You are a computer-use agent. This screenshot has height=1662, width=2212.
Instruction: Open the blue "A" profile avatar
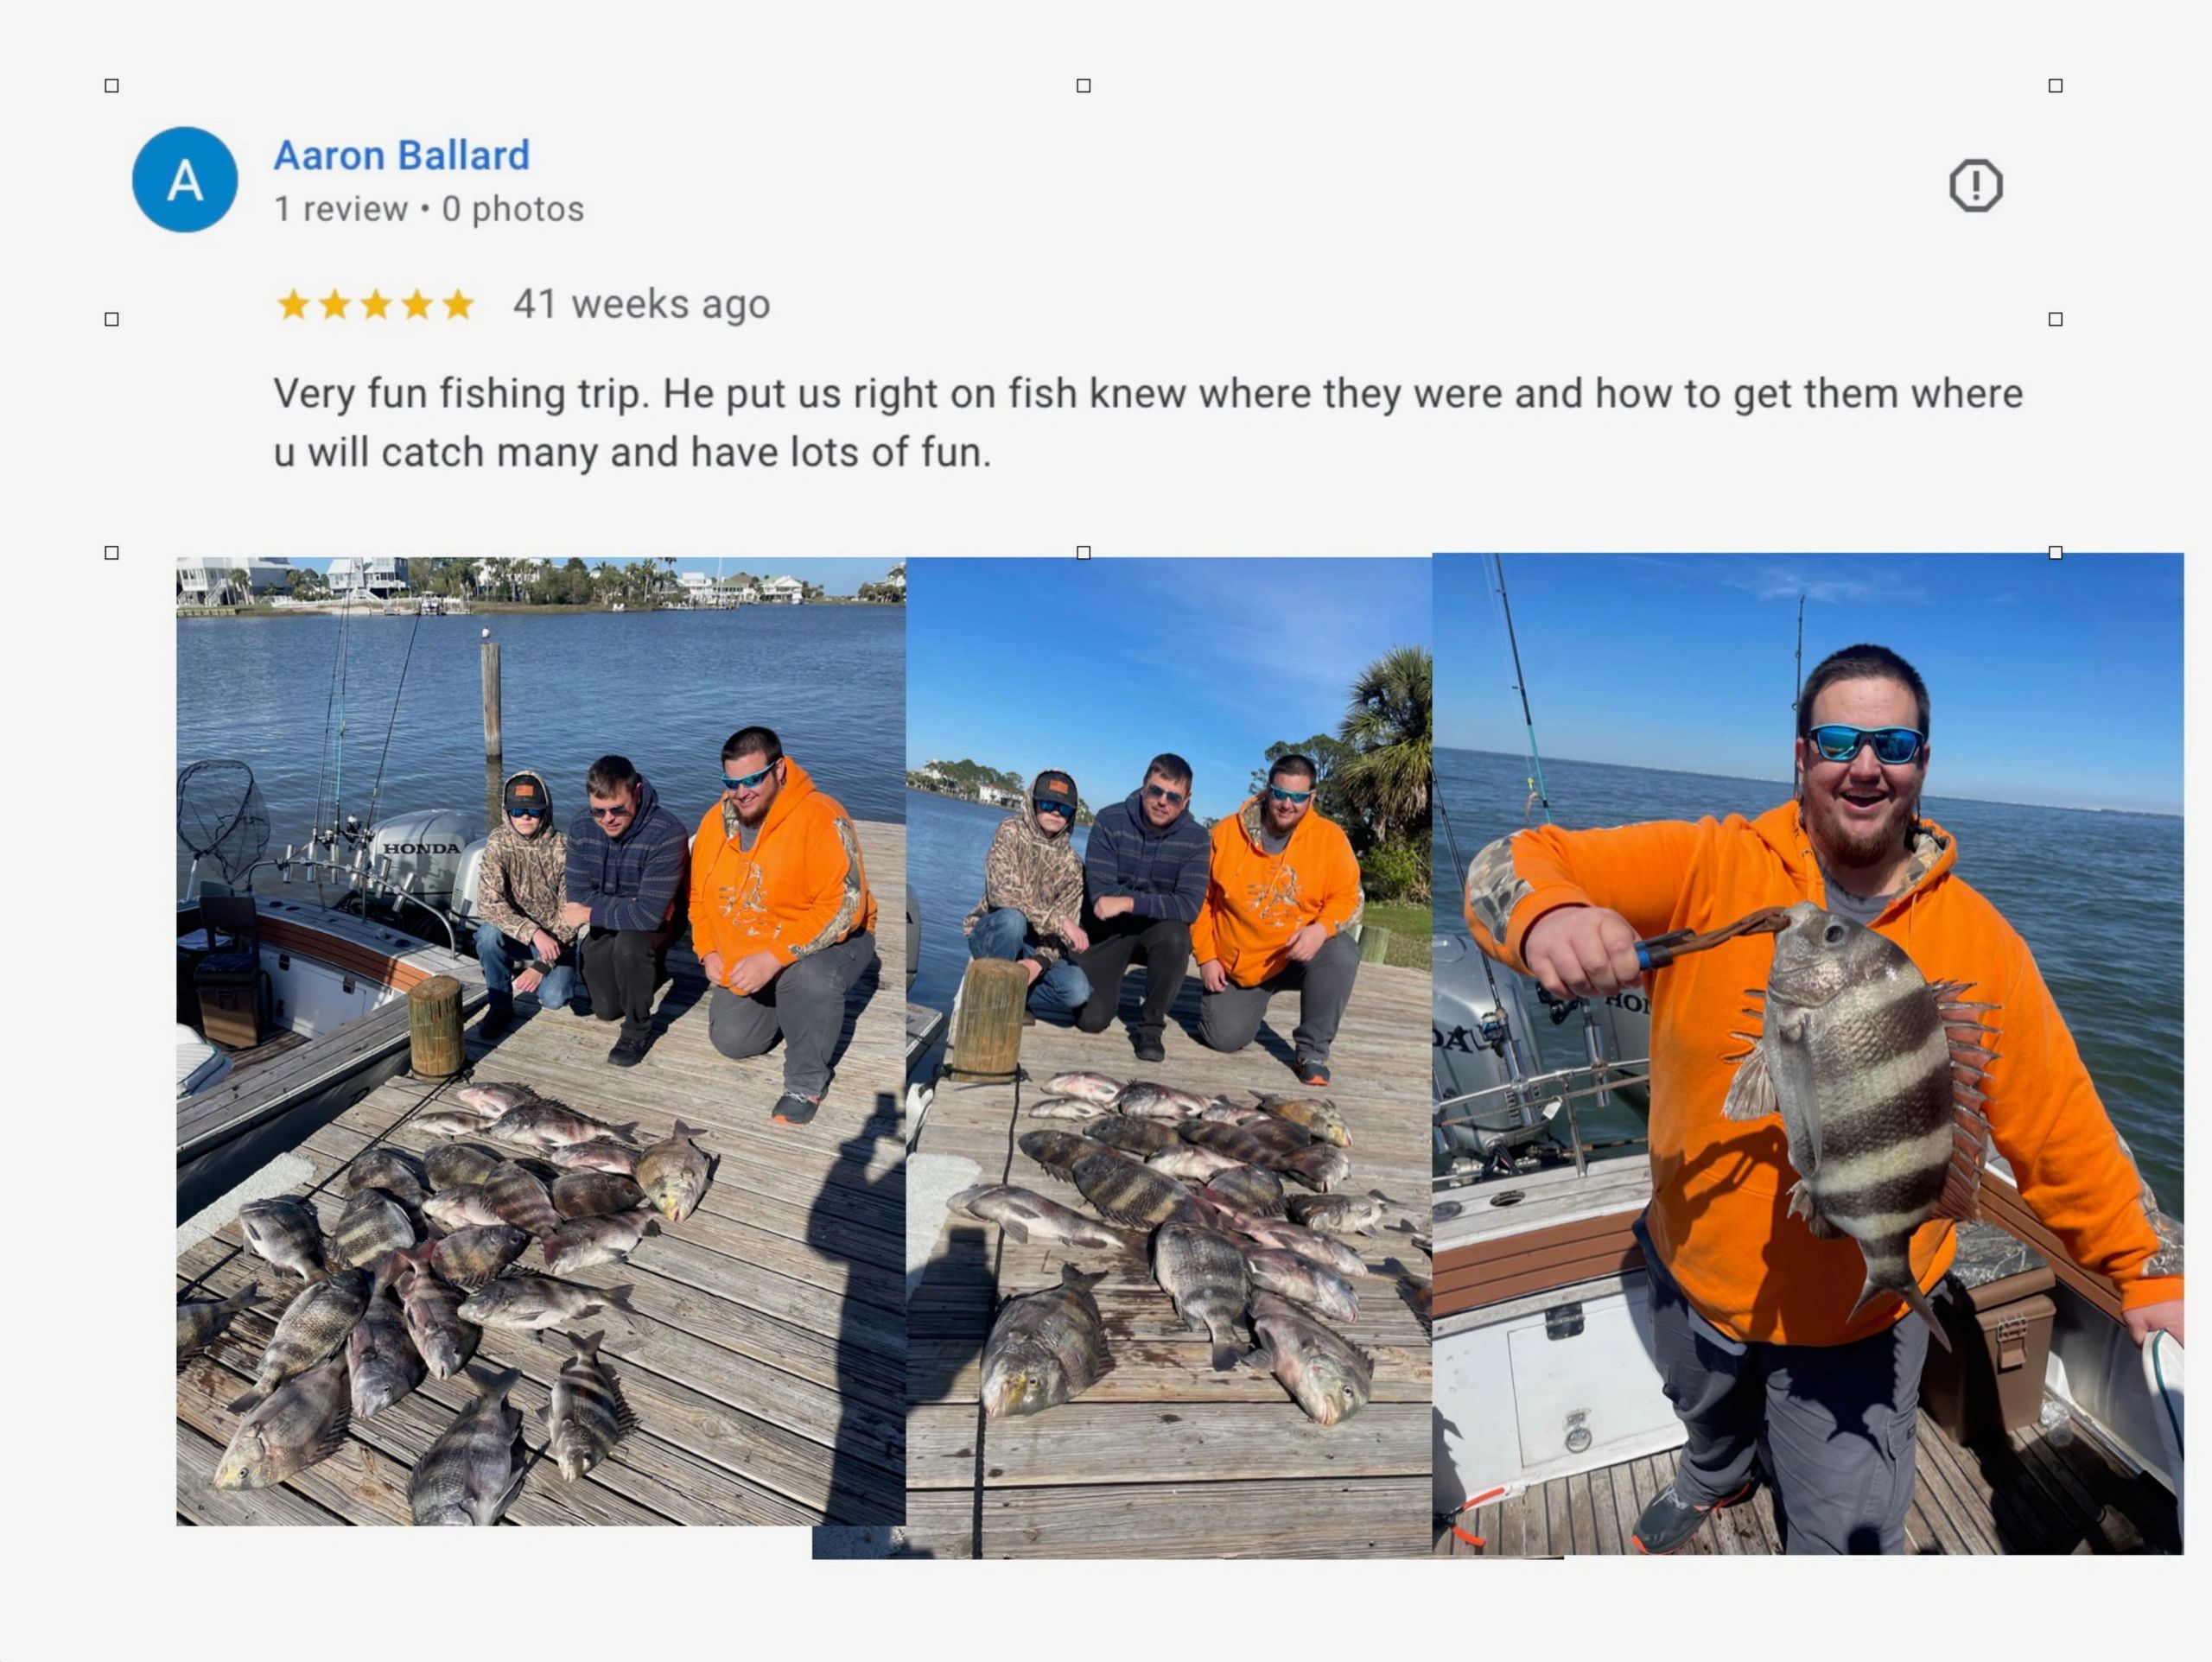point(185,180)
